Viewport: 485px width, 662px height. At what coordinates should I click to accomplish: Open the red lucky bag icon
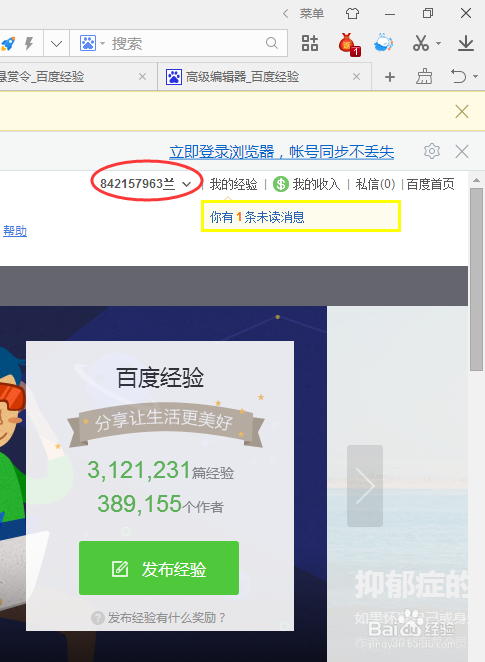(349, 44)
